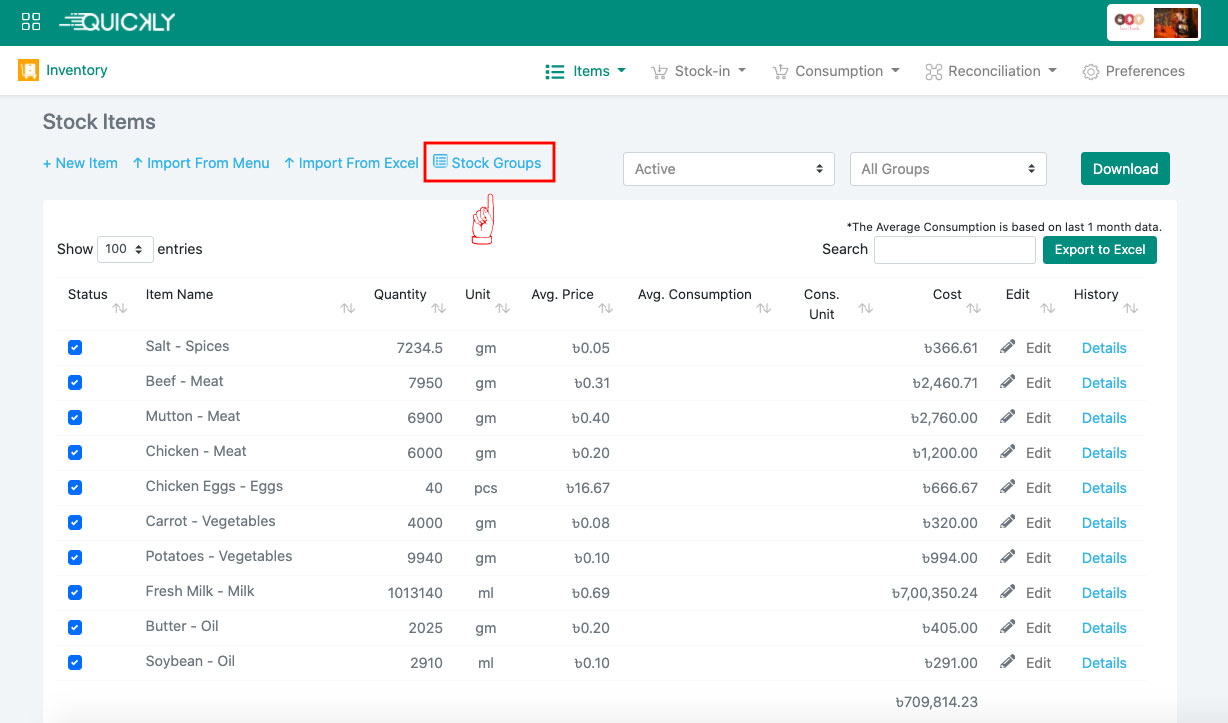Open the Active status filter dropdown
Image resolution: width=1228 pixels, height=723 pixels.
click(728, 169)
